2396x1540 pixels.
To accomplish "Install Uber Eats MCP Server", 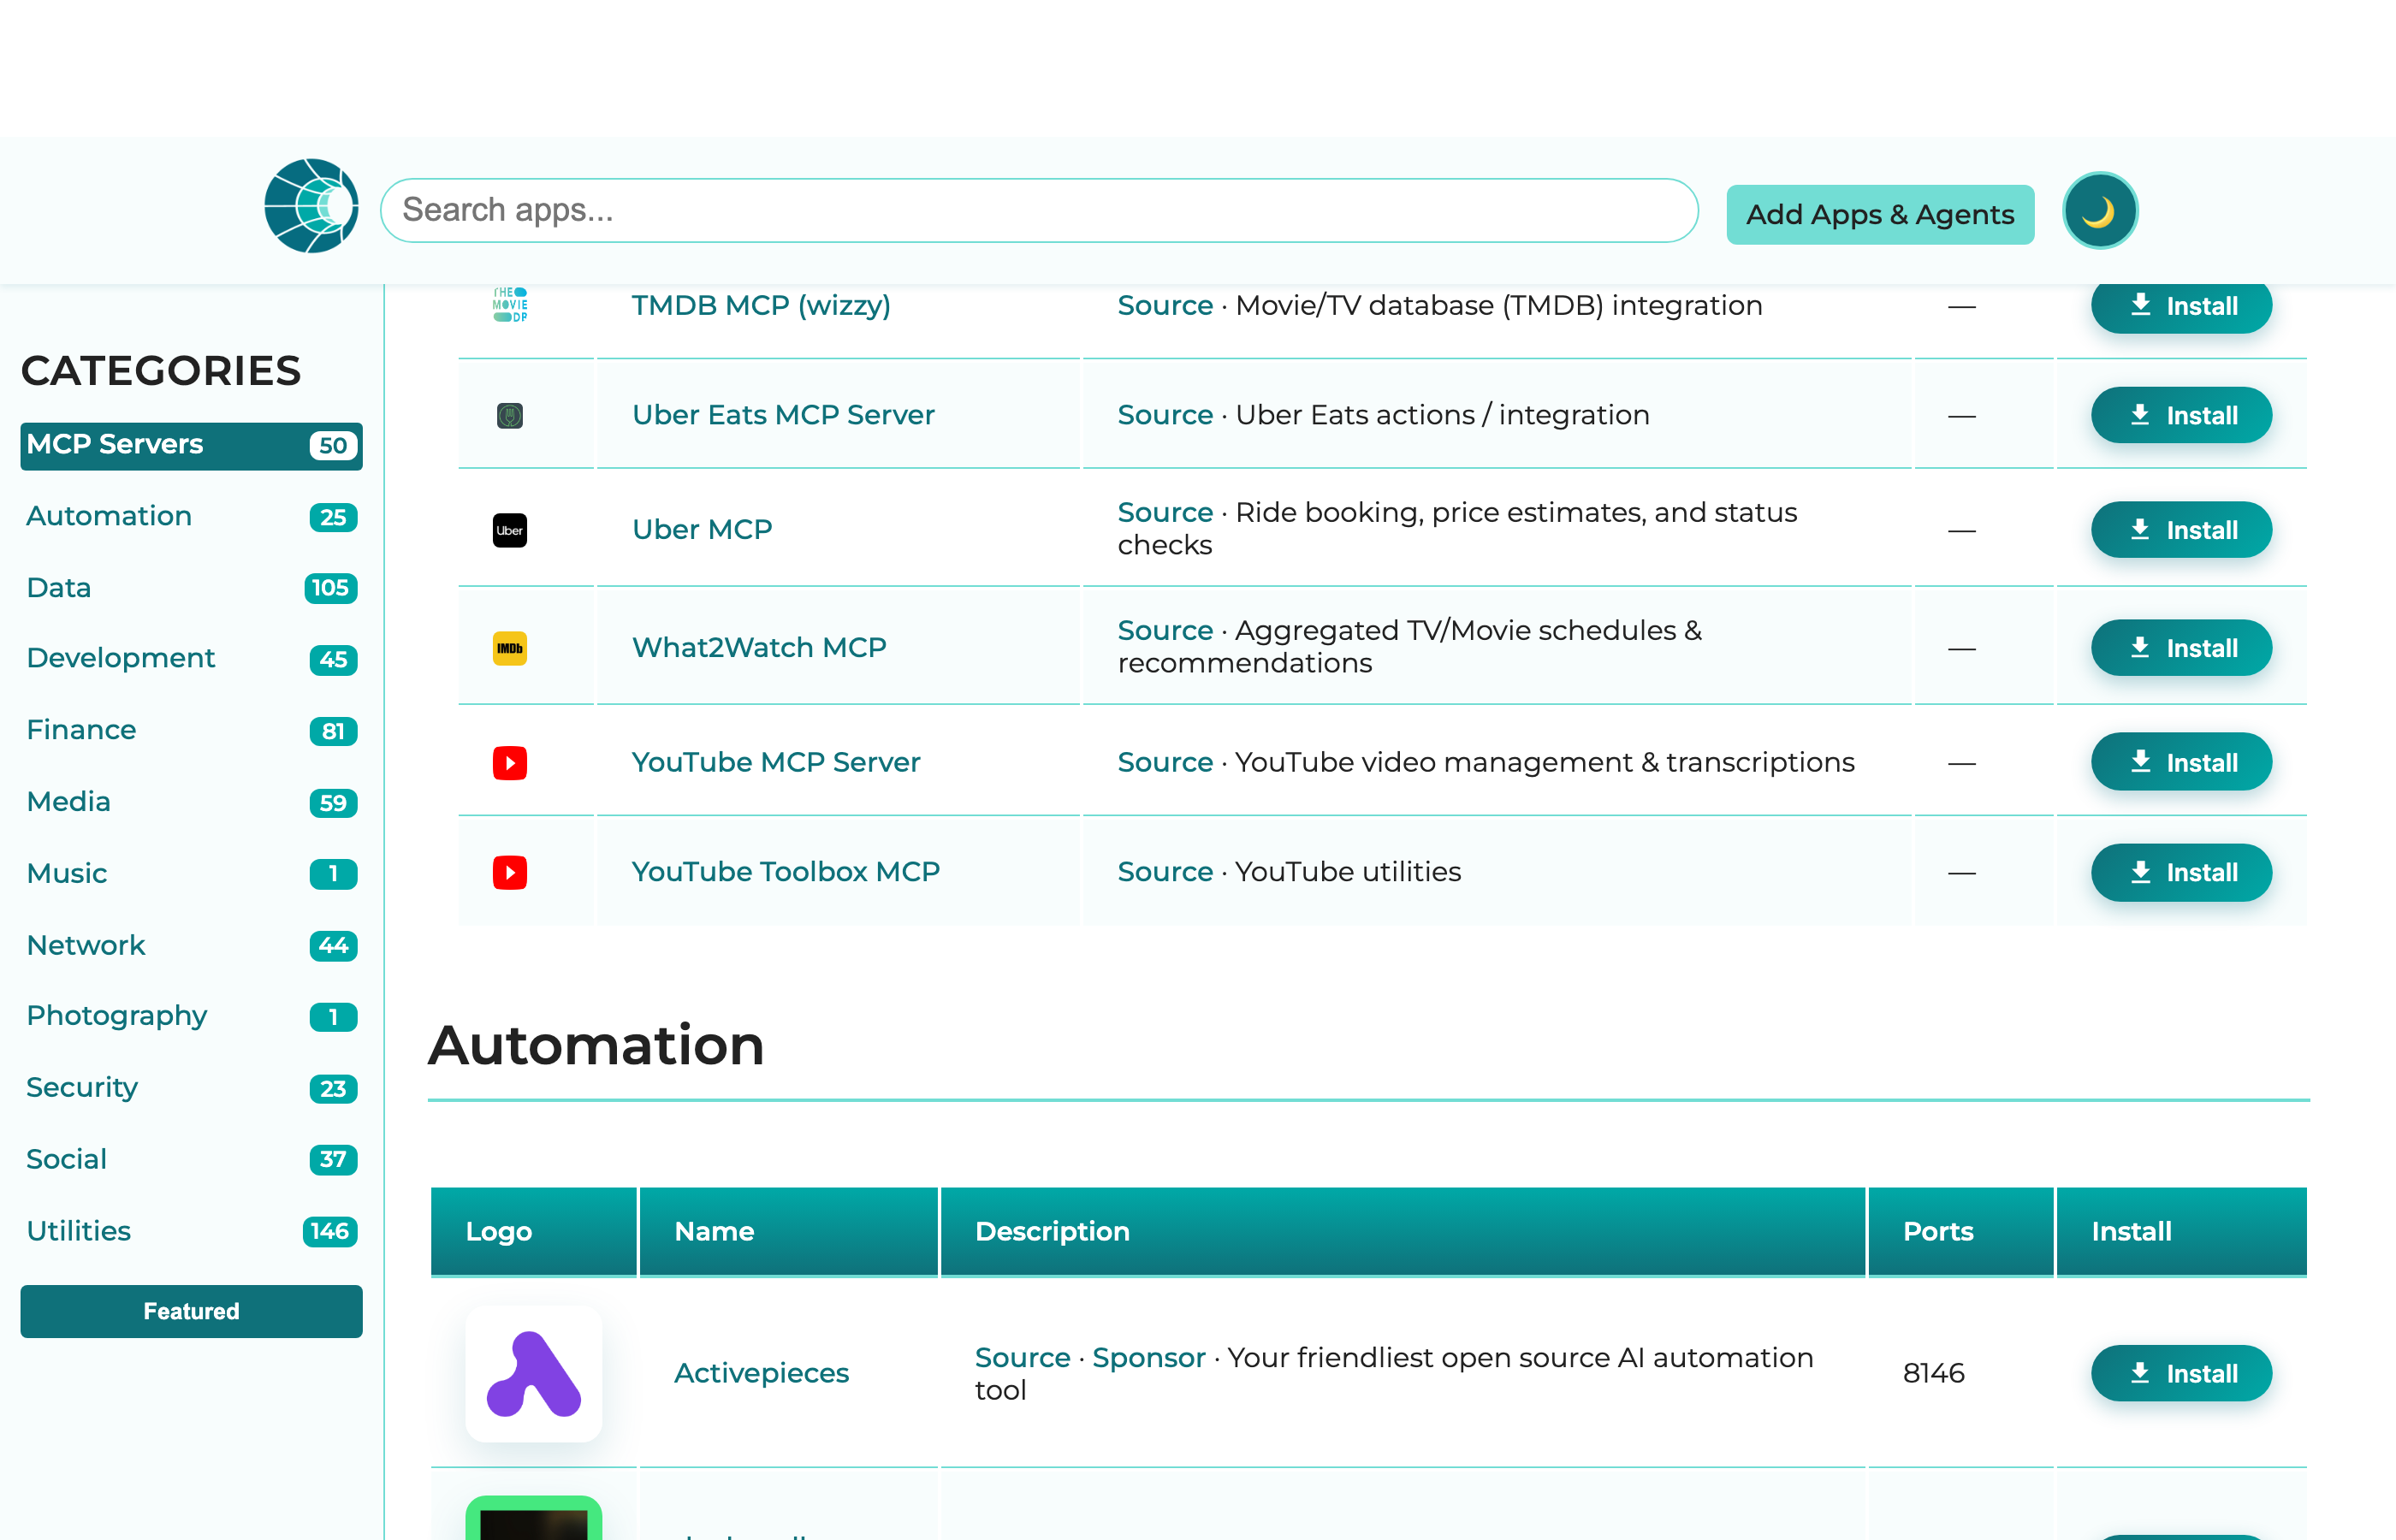I will [2181, 415].
